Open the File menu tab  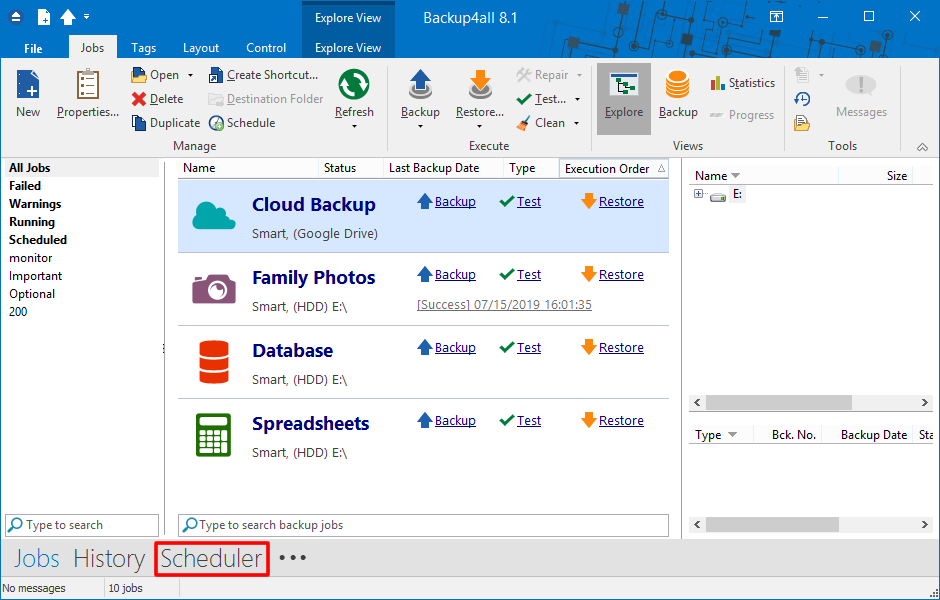coord(33,48)
